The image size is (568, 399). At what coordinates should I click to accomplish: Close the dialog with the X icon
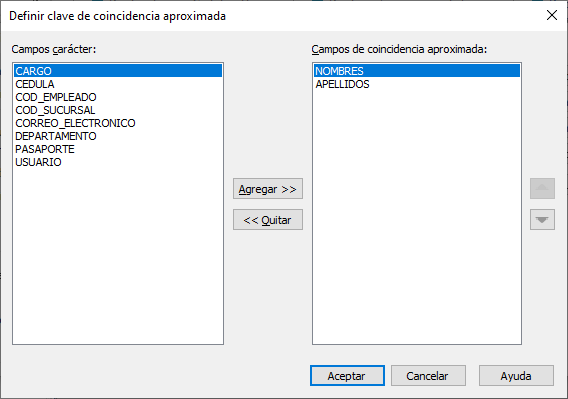552,15
